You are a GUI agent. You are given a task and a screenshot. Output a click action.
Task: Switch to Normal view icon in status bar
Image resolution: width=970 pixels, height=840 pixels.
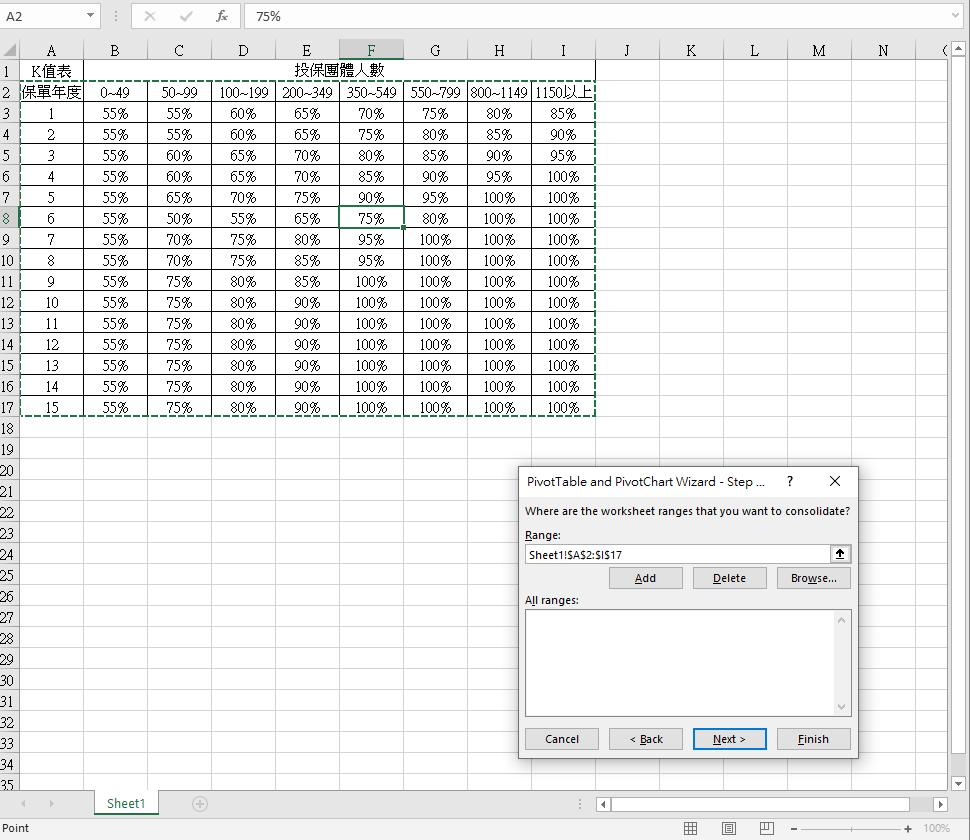690,828
